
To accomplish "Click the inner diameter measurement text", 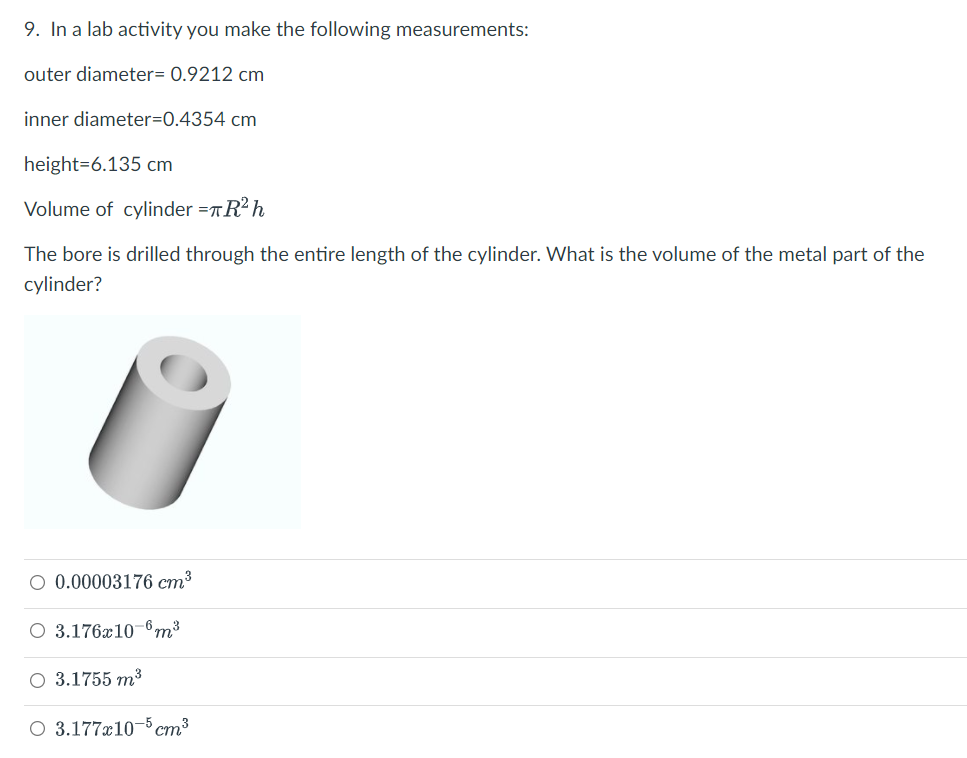I will tap(140, 119).
